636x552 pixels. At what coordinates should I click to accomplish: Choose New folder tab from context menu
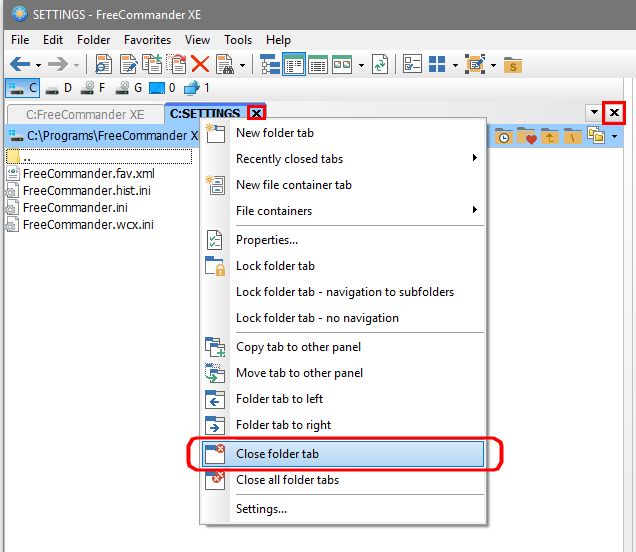coord(343,133)
